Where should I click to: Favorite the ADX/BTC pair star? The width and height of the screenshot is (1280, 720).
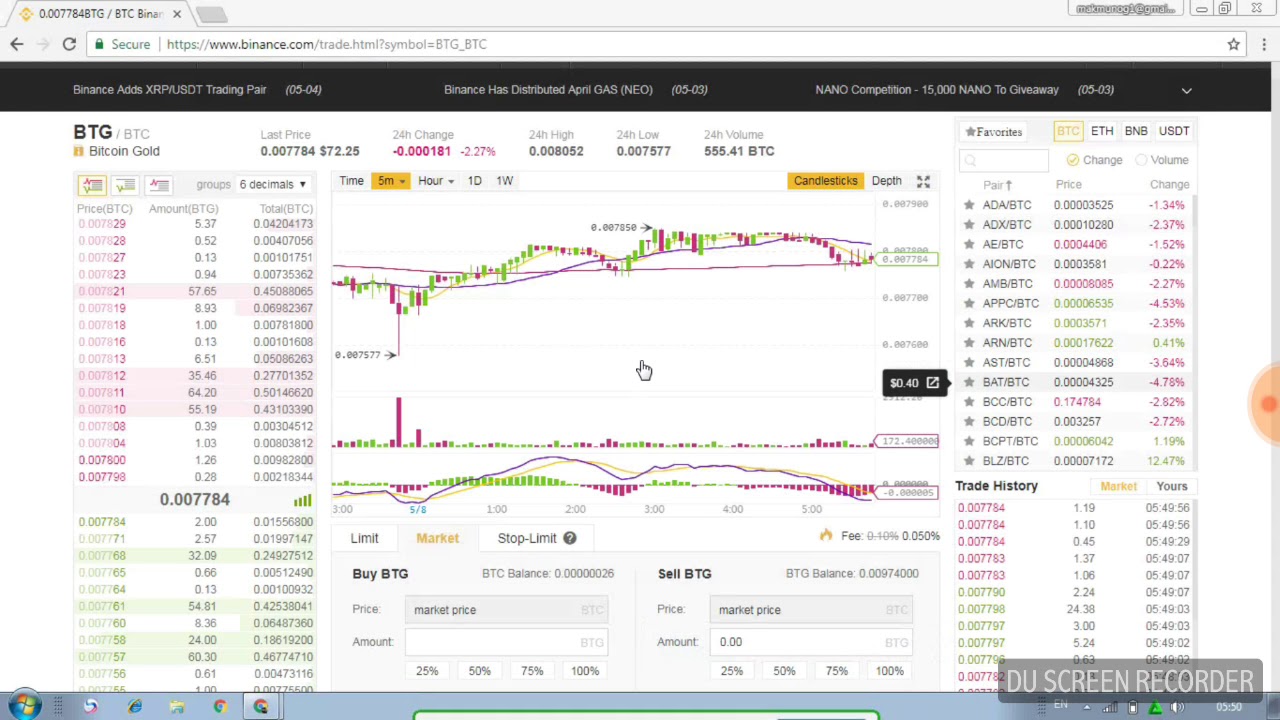[x=968, y=225]
